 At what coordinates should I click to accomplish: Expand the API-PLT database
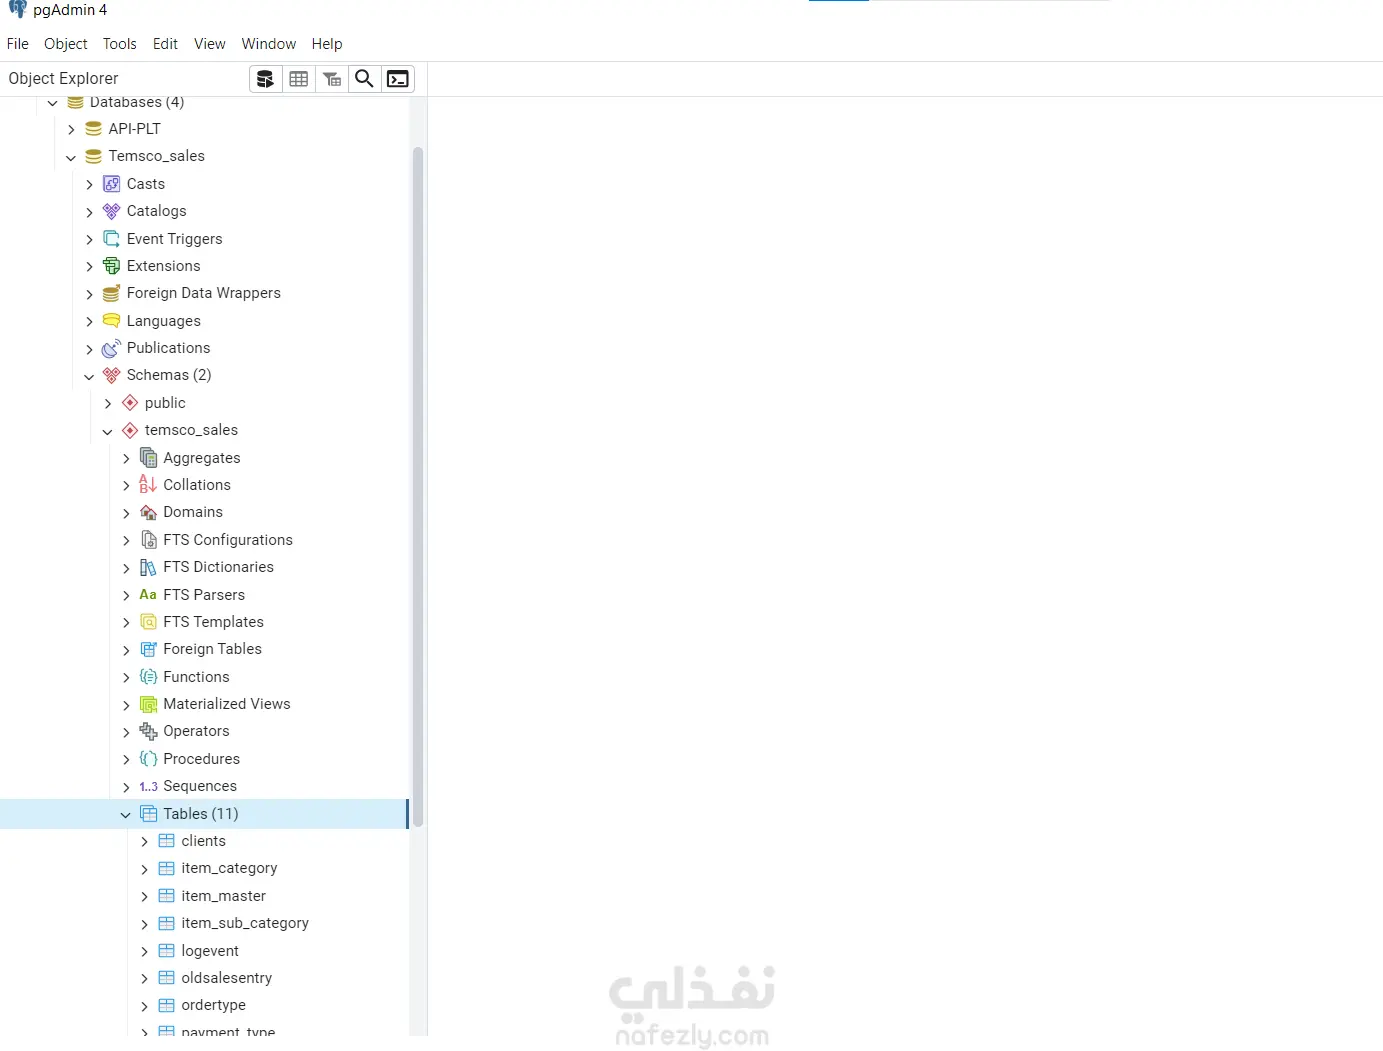tap(71, 130)
